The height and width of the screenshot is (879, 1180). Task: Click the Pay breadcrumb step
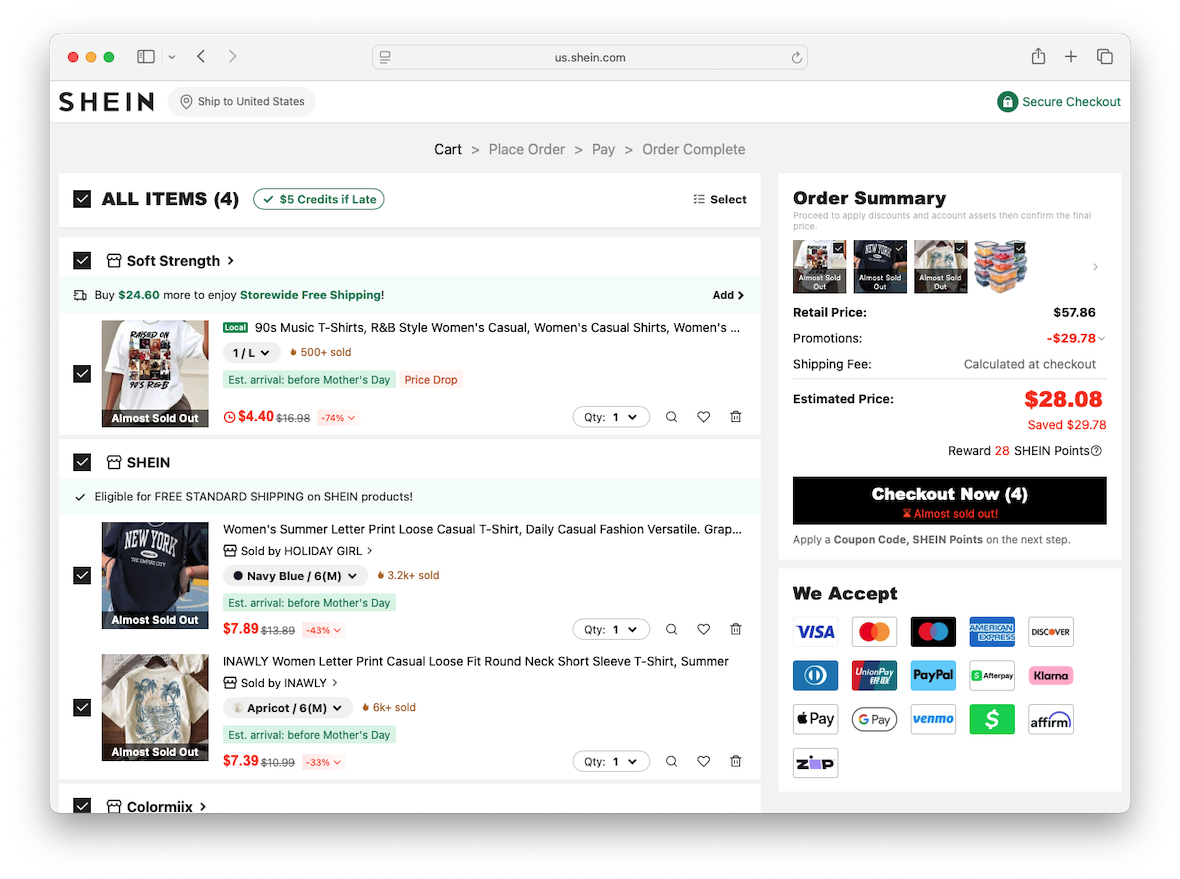pyautogui.click(x=604, y=150)
